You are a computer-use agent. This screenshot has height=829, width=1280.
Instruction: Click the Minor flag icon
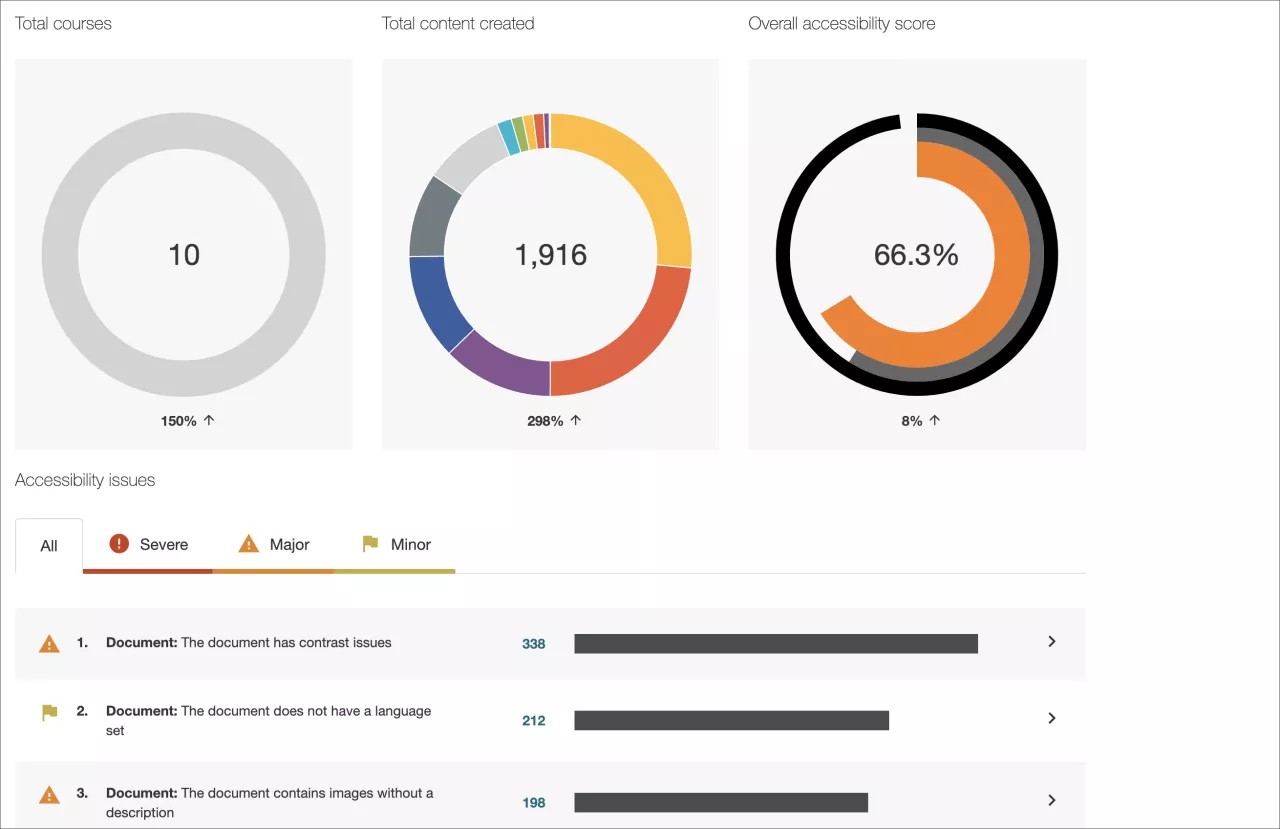click(x=369, y=544)
